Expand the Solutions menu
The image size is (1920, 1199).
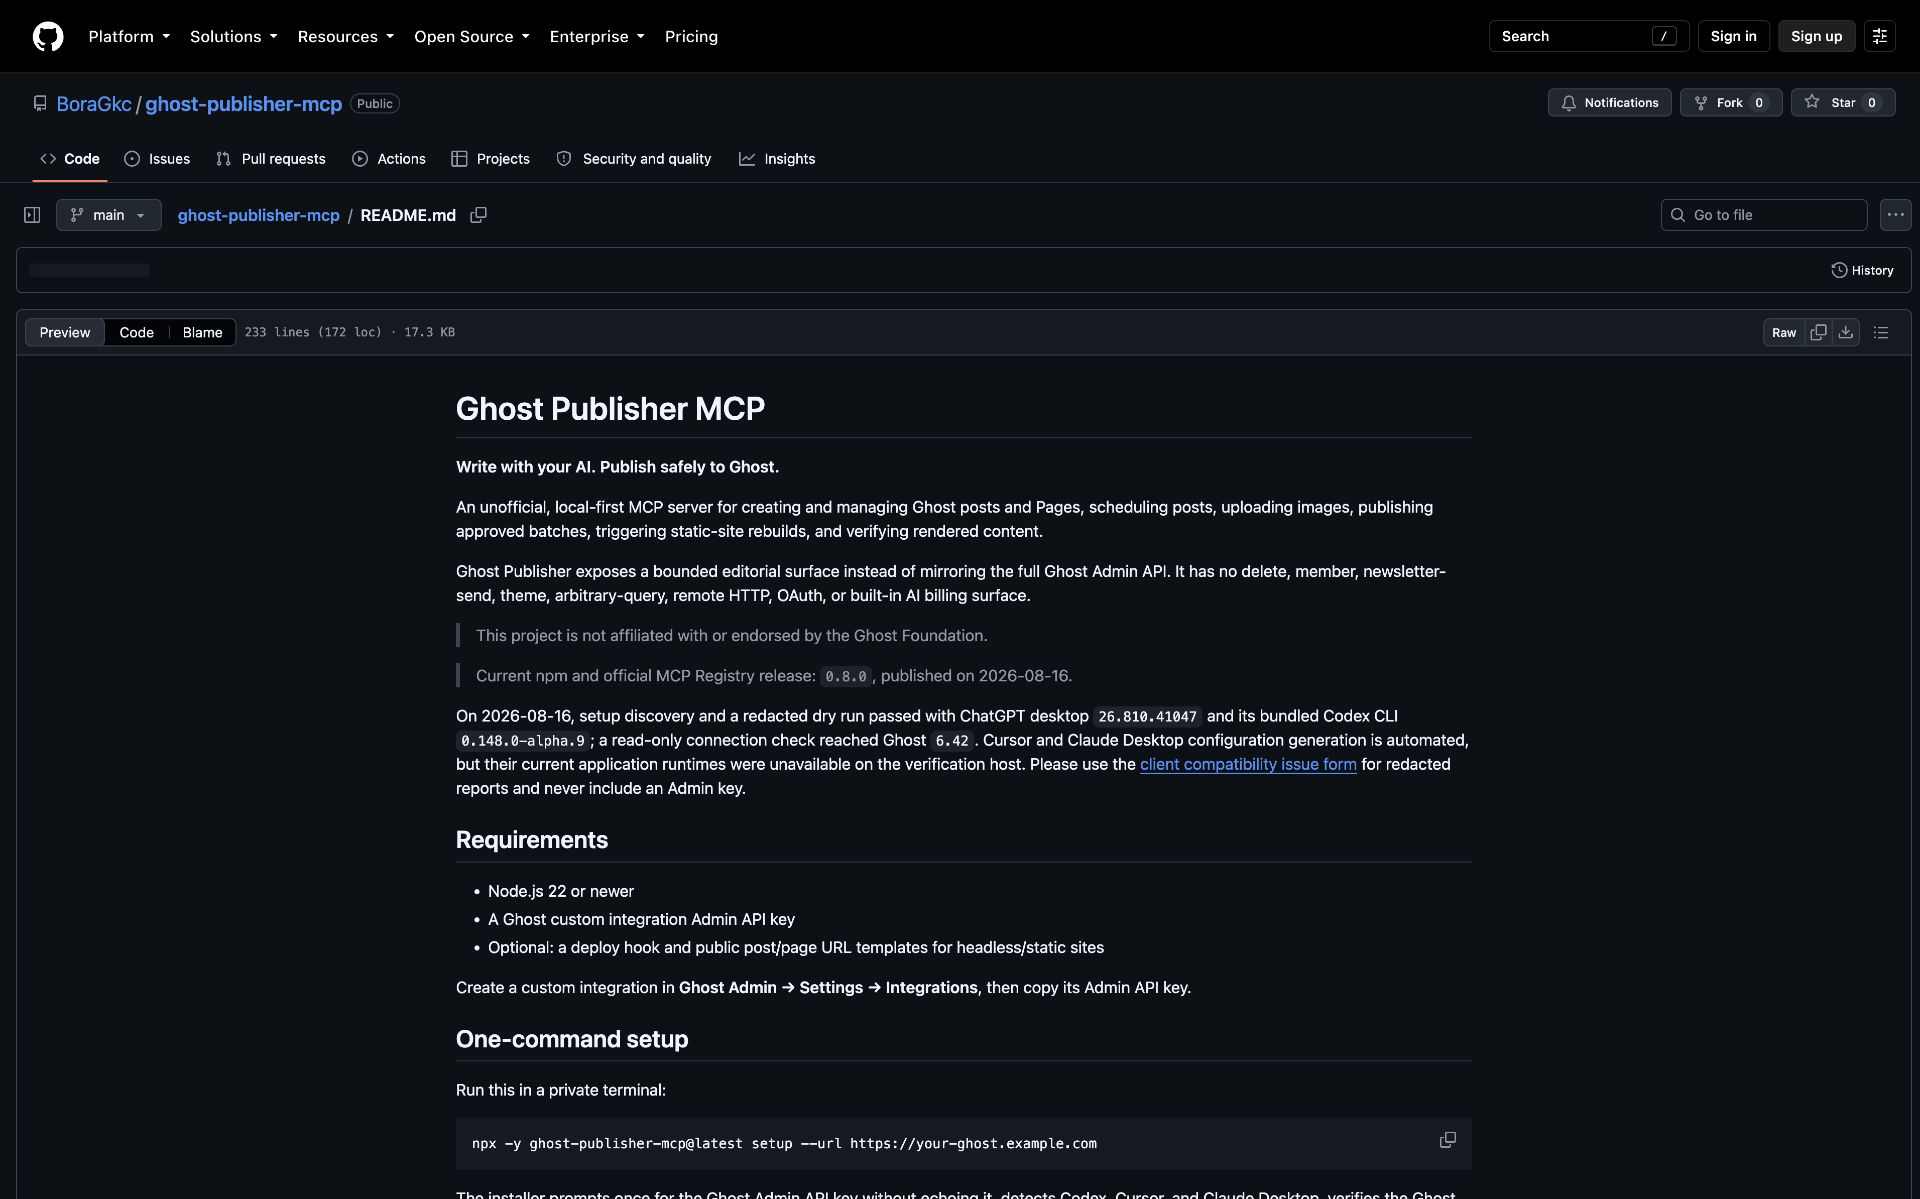click(233, 36)
